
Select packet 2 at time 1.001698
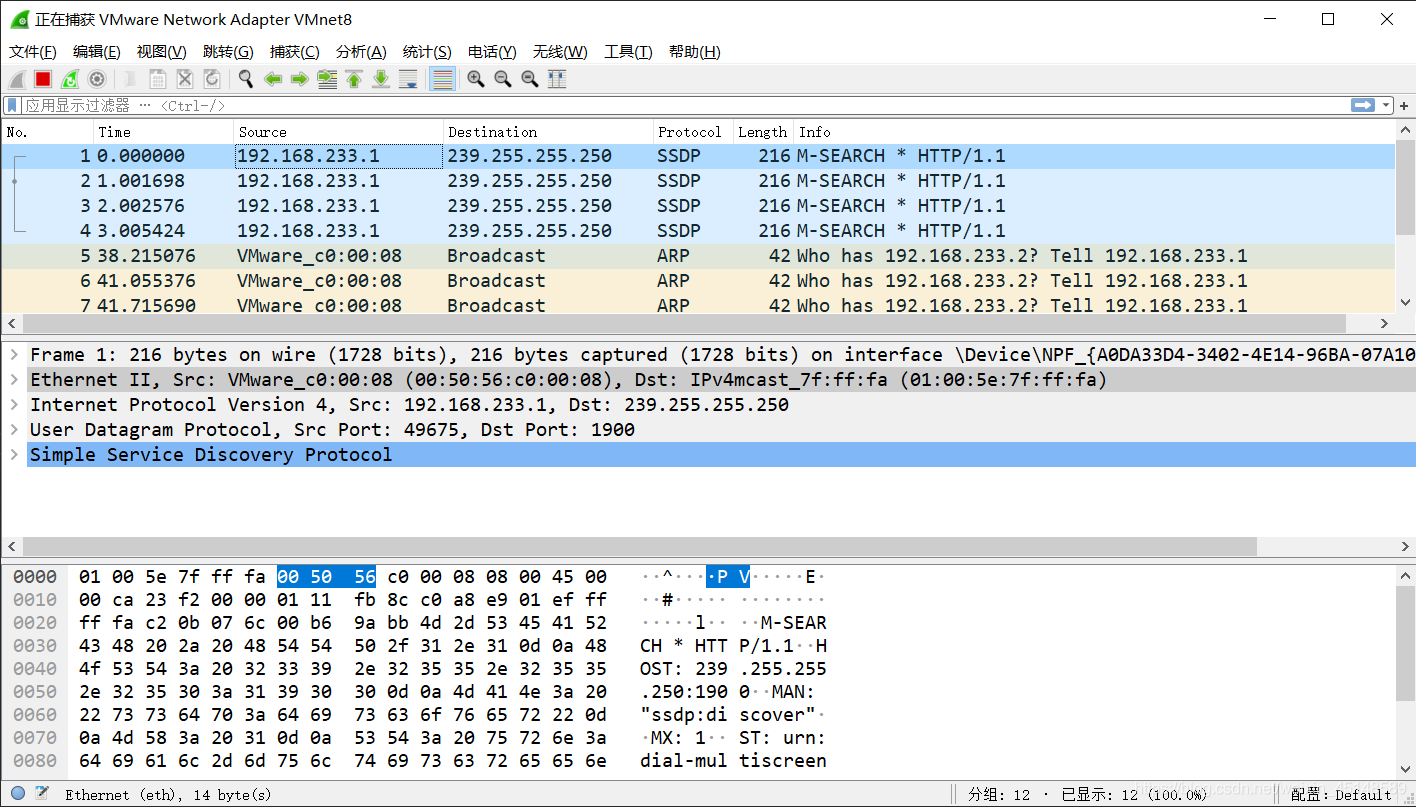[x=698, y=181]
